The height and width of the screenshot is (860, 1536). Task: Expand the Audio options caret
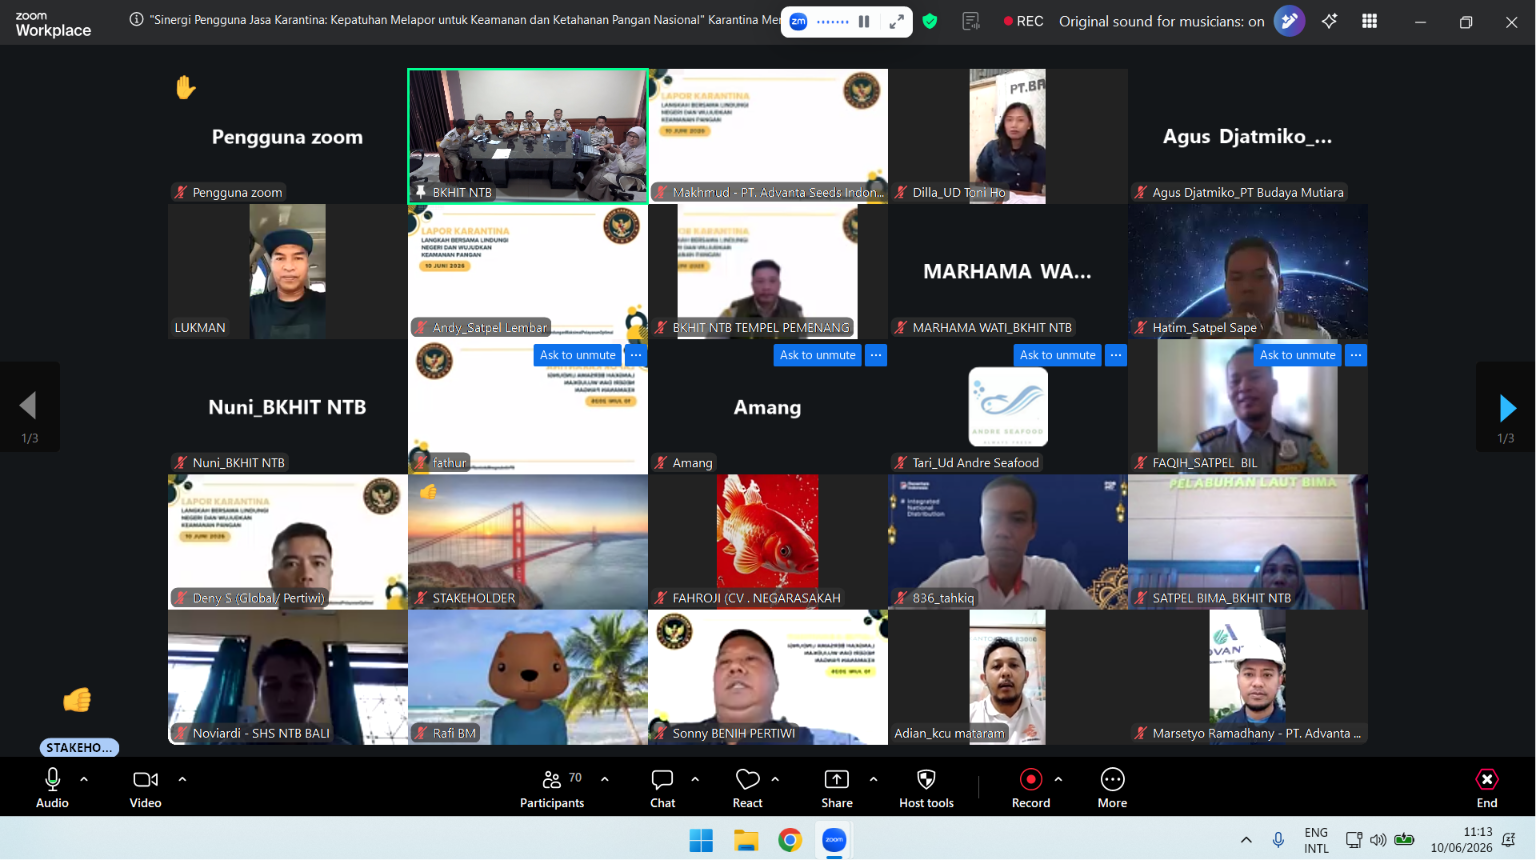(x=84, y=779)
